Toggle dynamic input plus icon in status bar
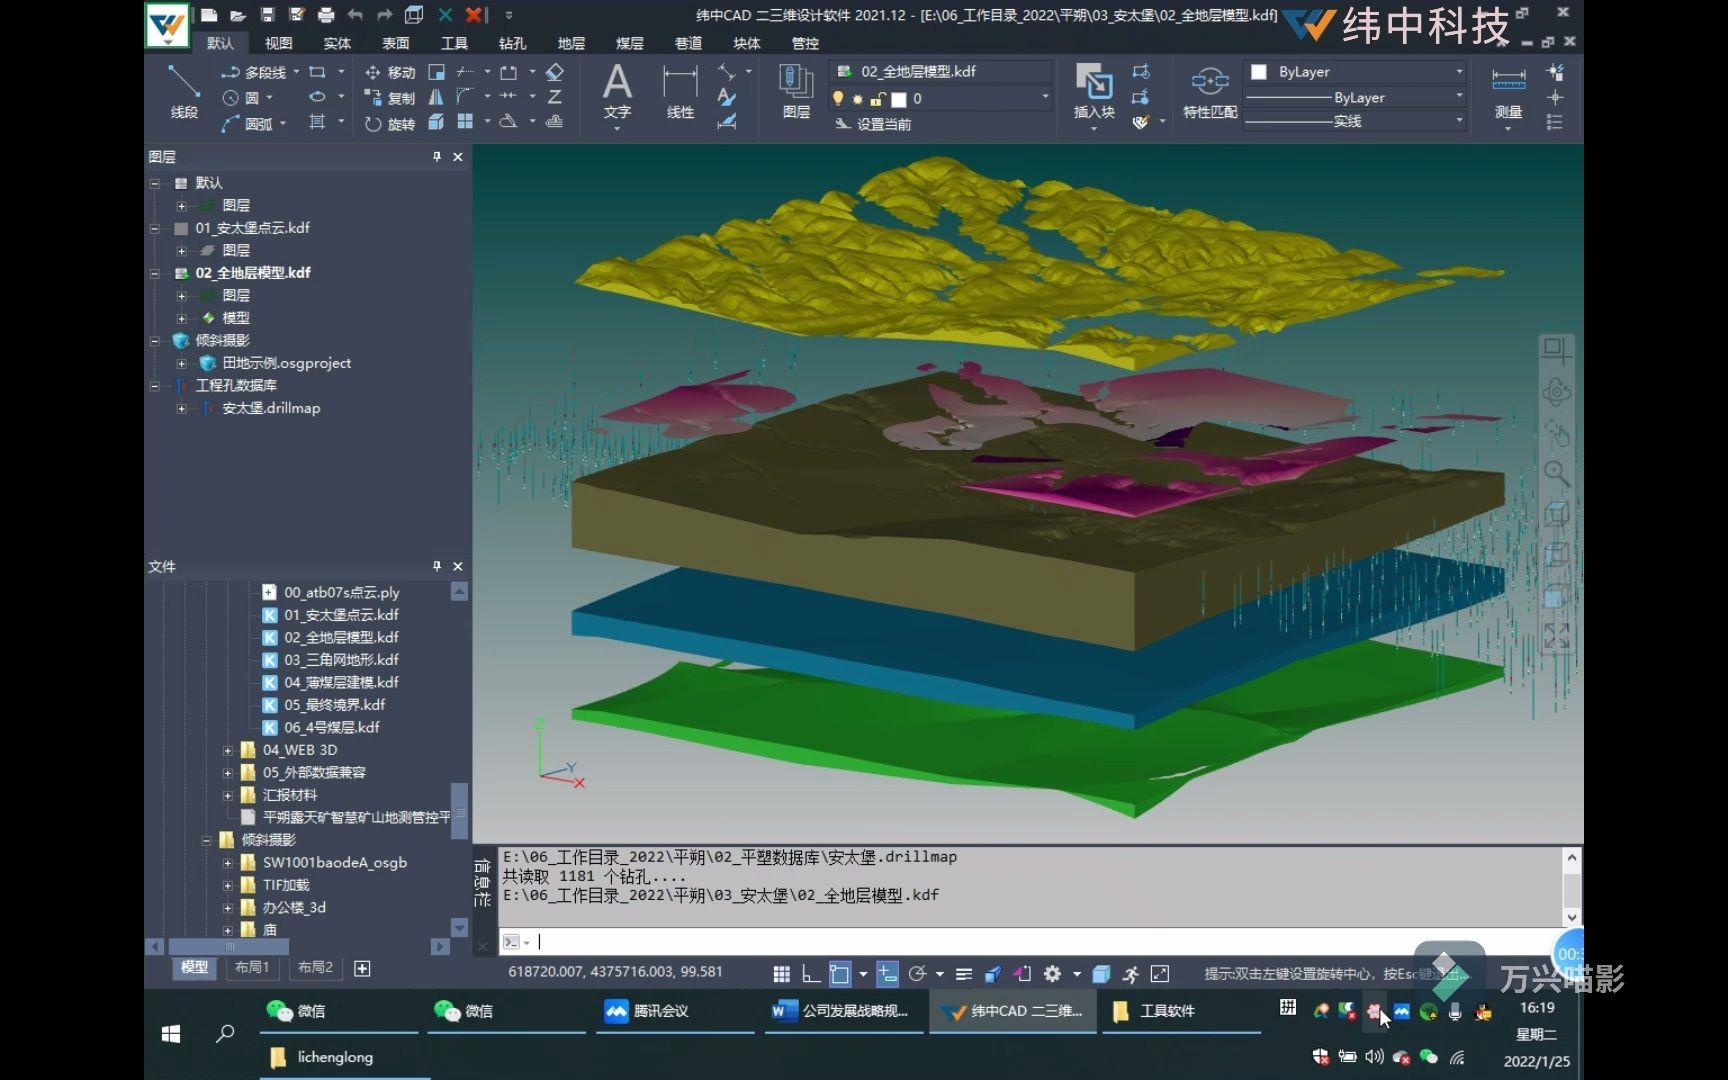Screen dimensions: 1728x1080 tap(887, 973)
